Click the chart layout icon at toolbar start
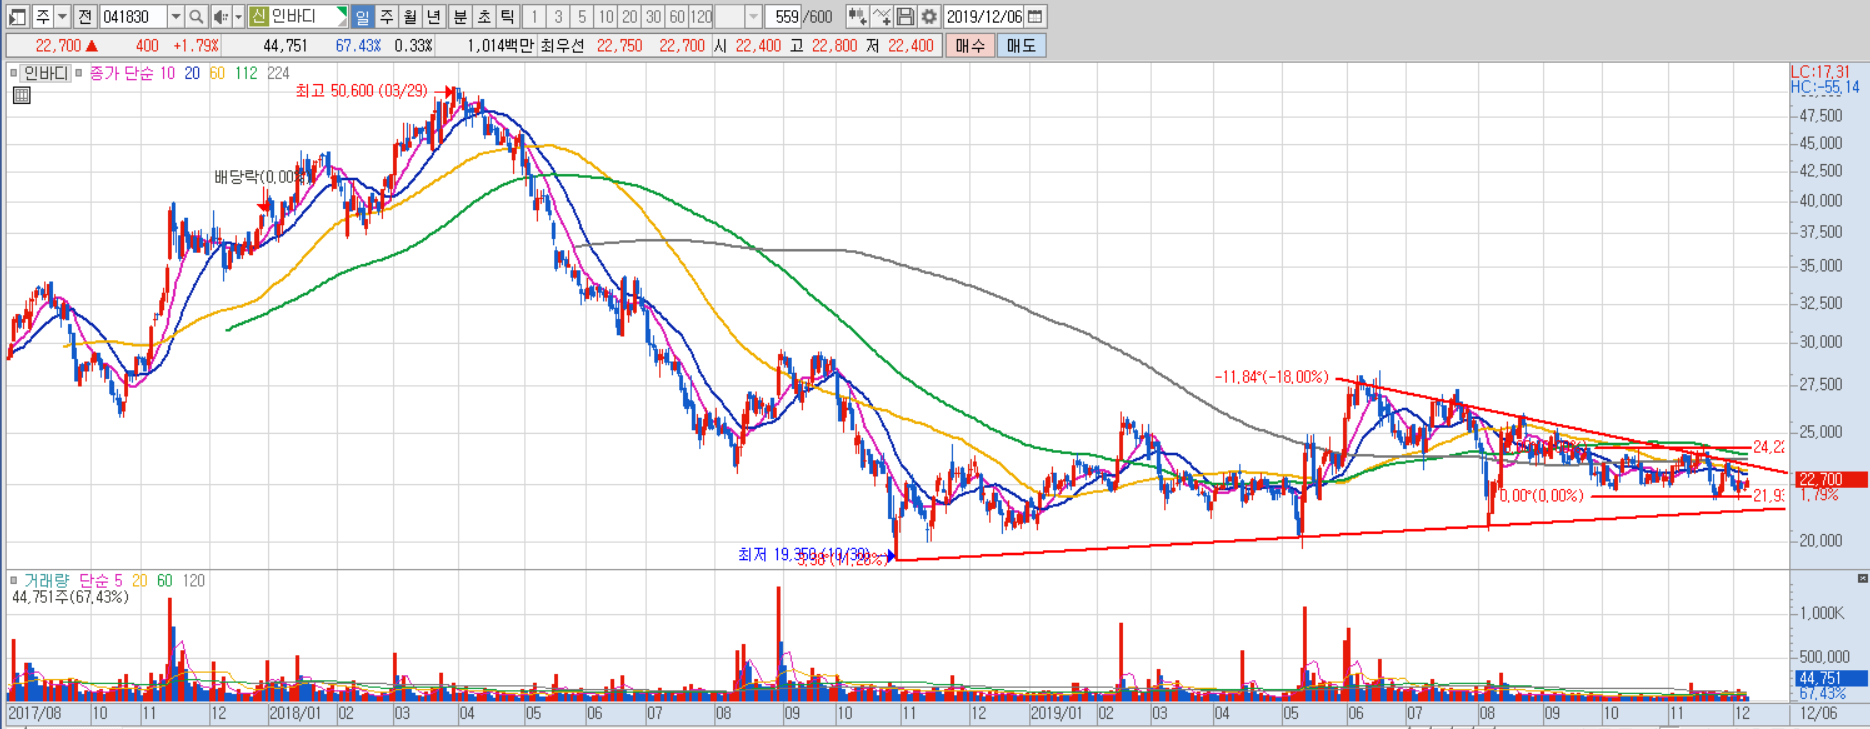This screenshot has height=729, width=1870. (x=17, y=16)
